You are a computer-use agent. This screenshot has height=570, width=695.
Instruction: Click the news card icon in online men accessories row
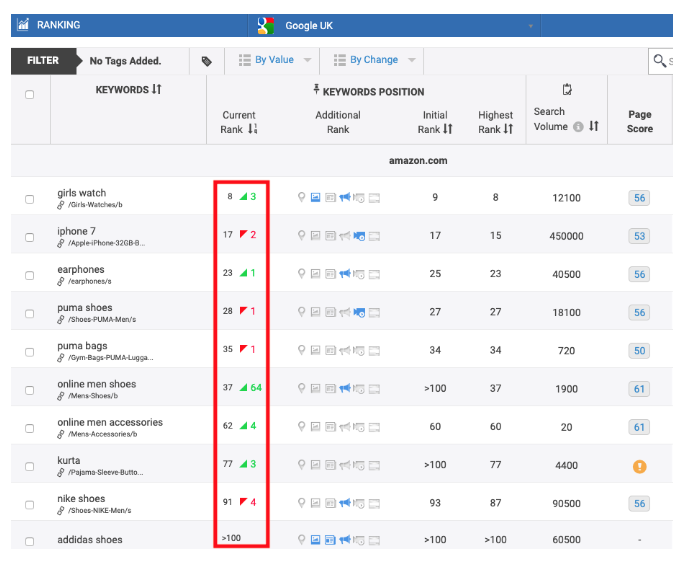(x=330, y=427)
